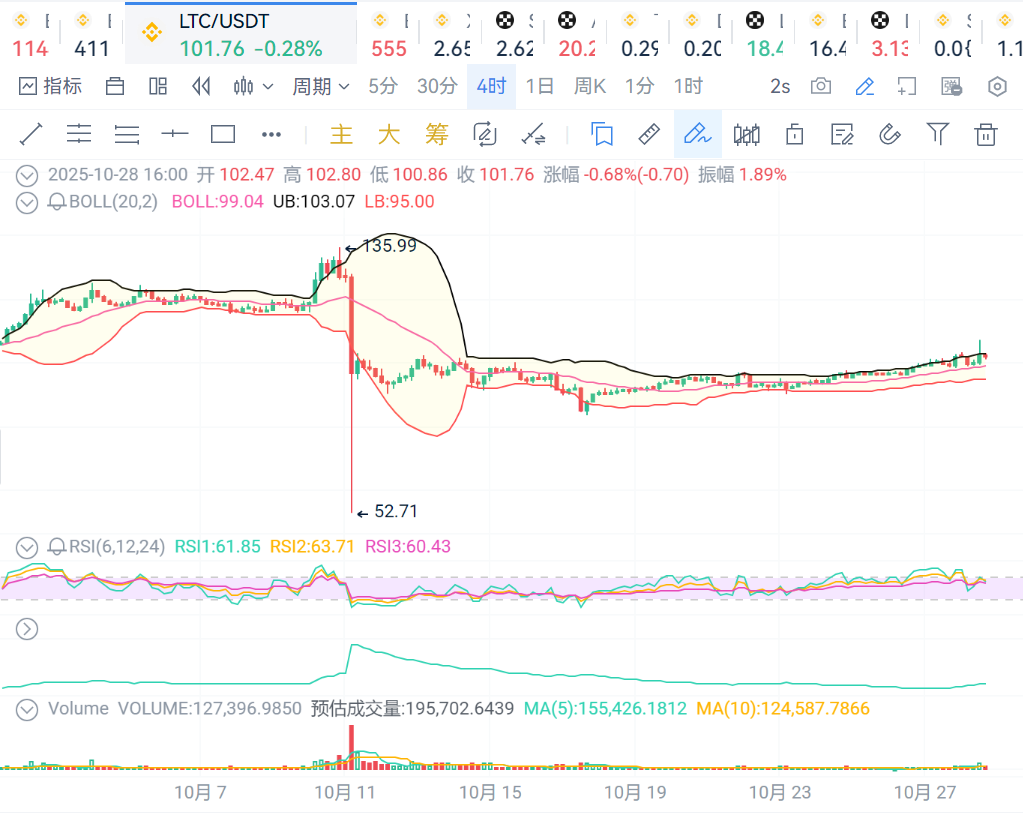Screen dimensions: 1023x814
Task: Click the 135.99 high price marker
Action: point(388,246)
